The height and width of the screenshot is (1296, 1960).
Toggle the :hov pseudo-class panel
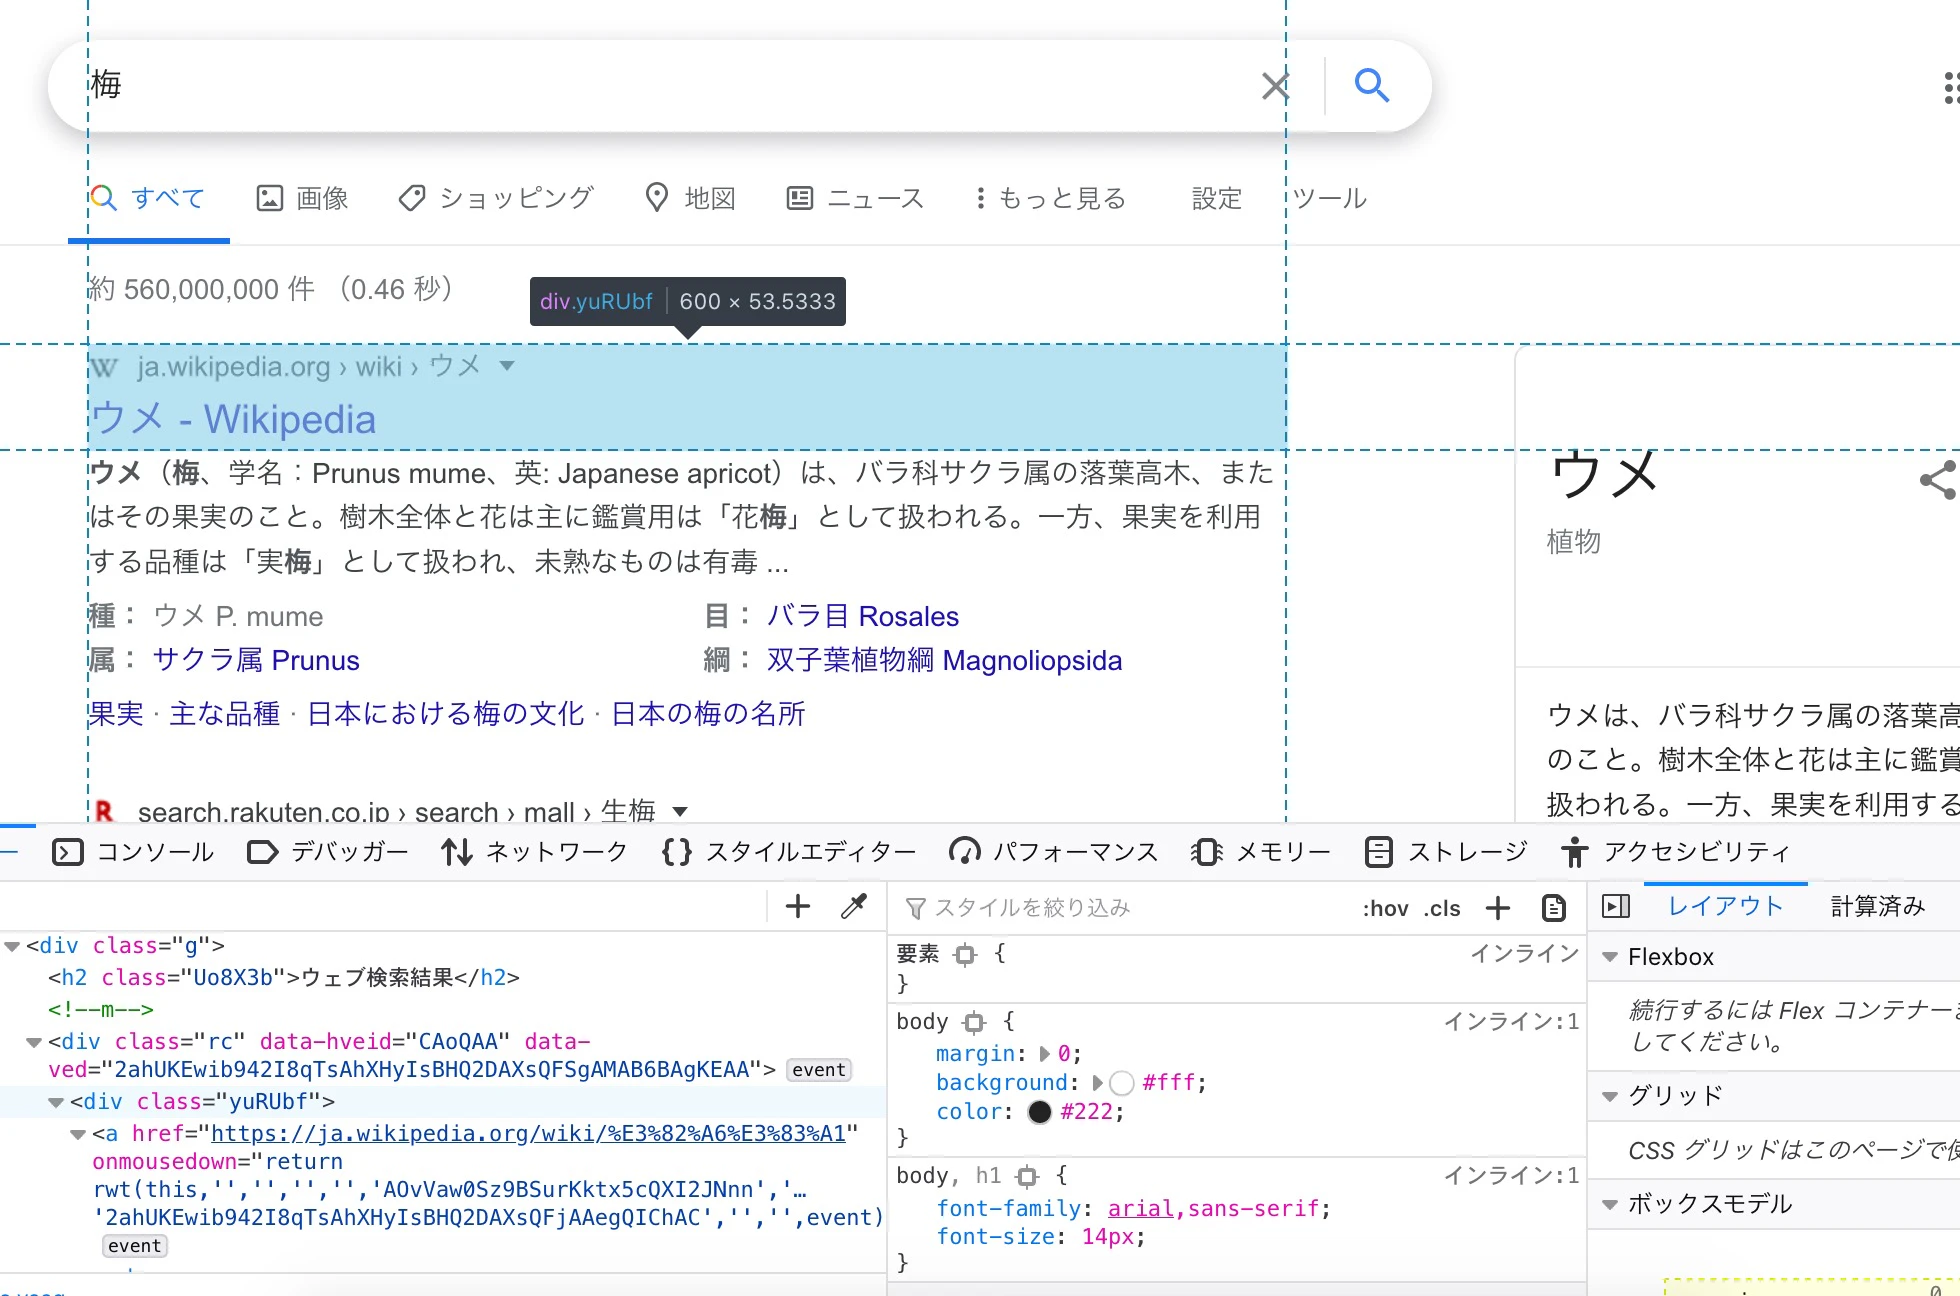click(x=1385, y=908)
